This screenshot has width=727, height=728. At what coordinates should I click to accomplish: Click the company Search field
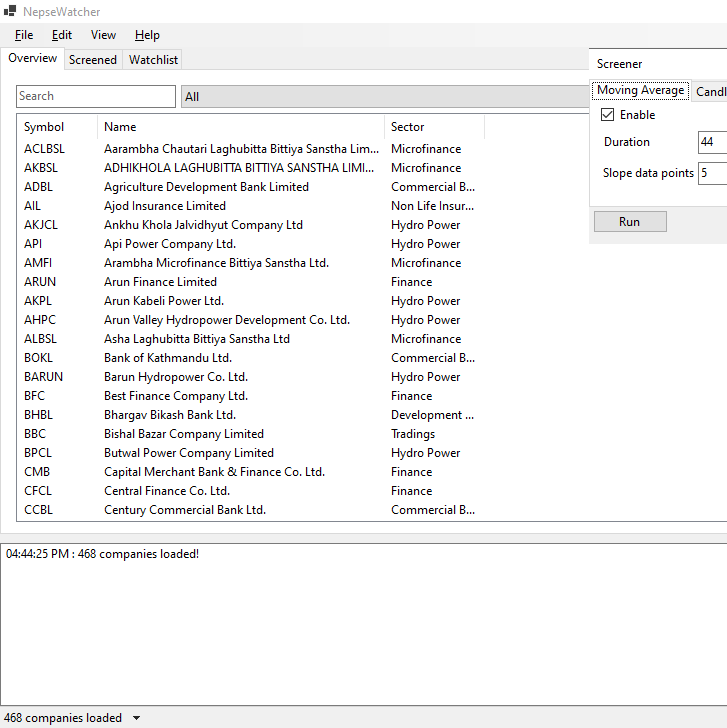[x=96, y=96]
